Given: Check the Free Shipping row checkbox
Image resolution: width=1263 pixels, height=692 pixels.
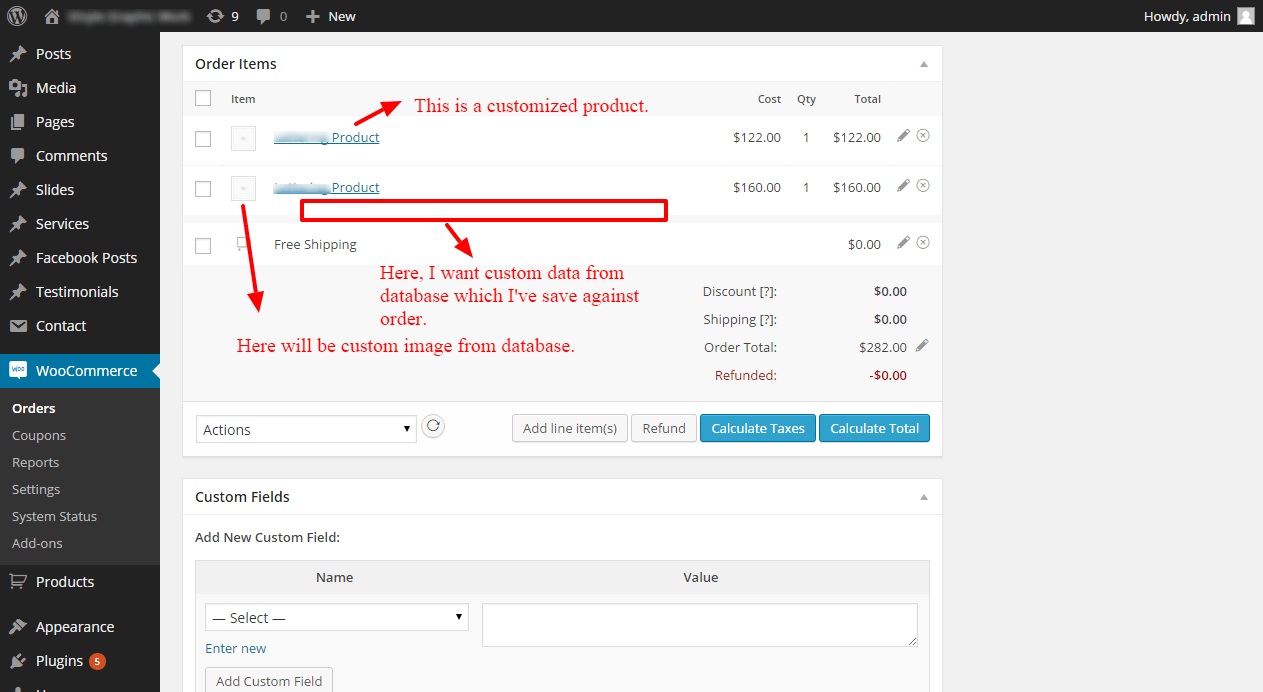Looking at the screenshot, I should pos(203,245).
